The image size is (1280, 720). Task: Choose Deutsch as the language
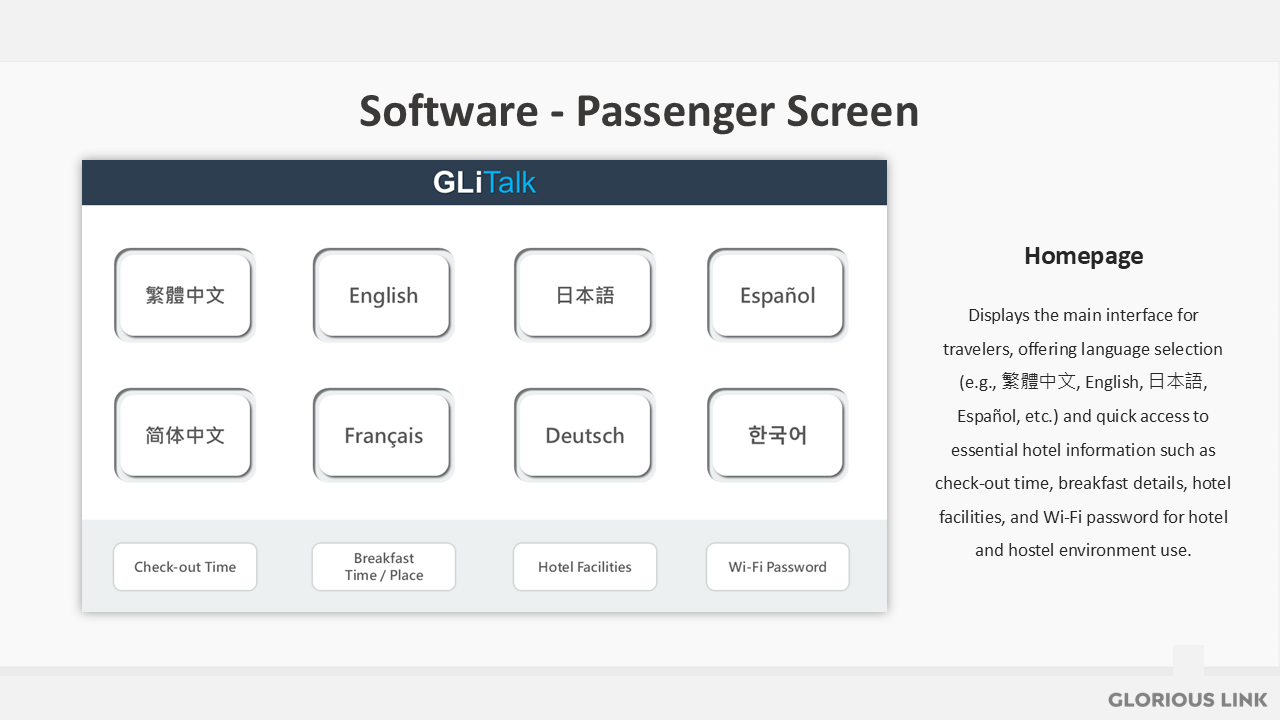[584, 435]
